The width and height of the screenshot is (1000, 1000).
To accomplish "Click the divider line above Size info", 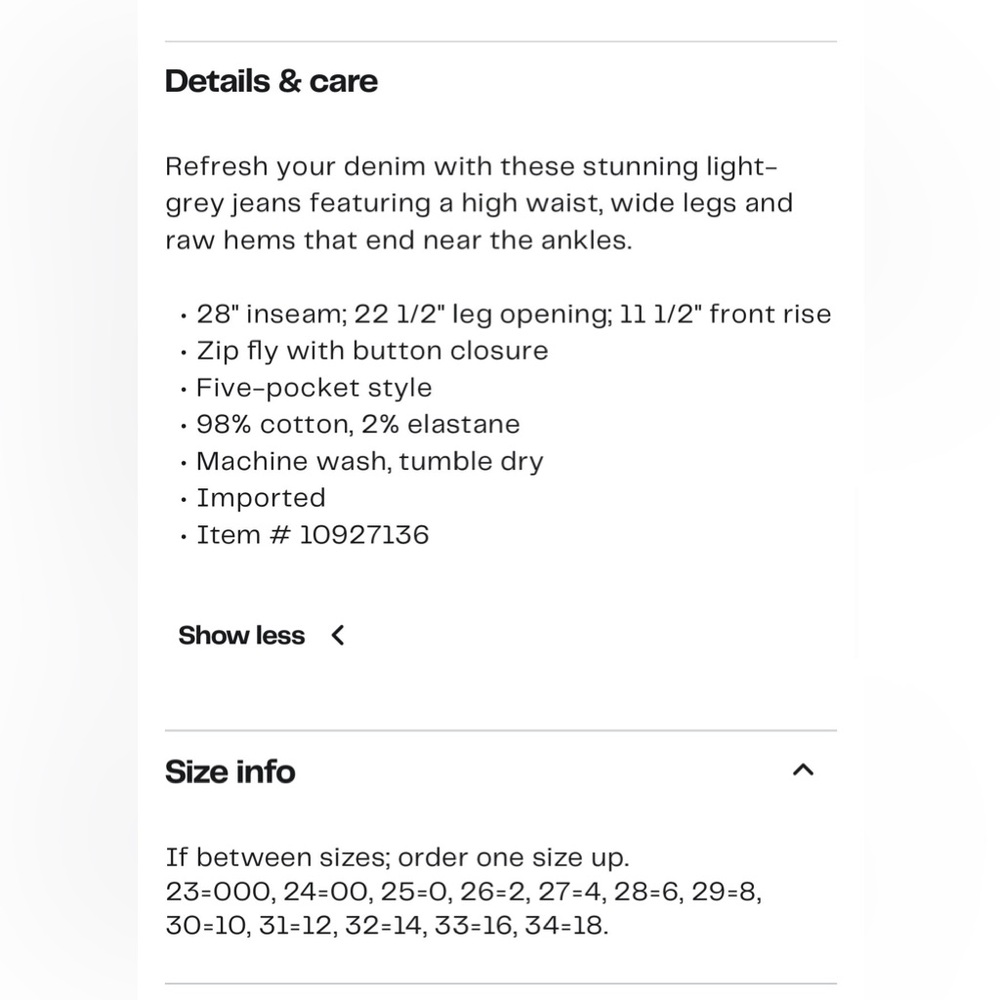I will coord(501,730).
